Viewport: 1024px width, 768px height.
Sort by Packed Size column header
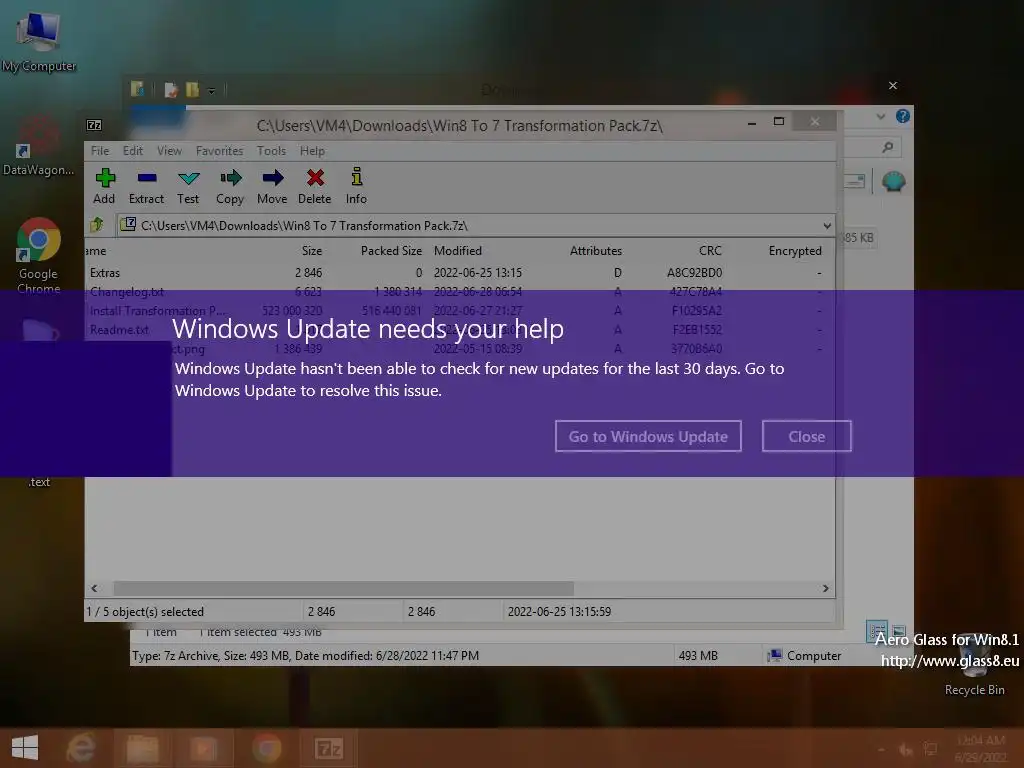coord(391,251)
